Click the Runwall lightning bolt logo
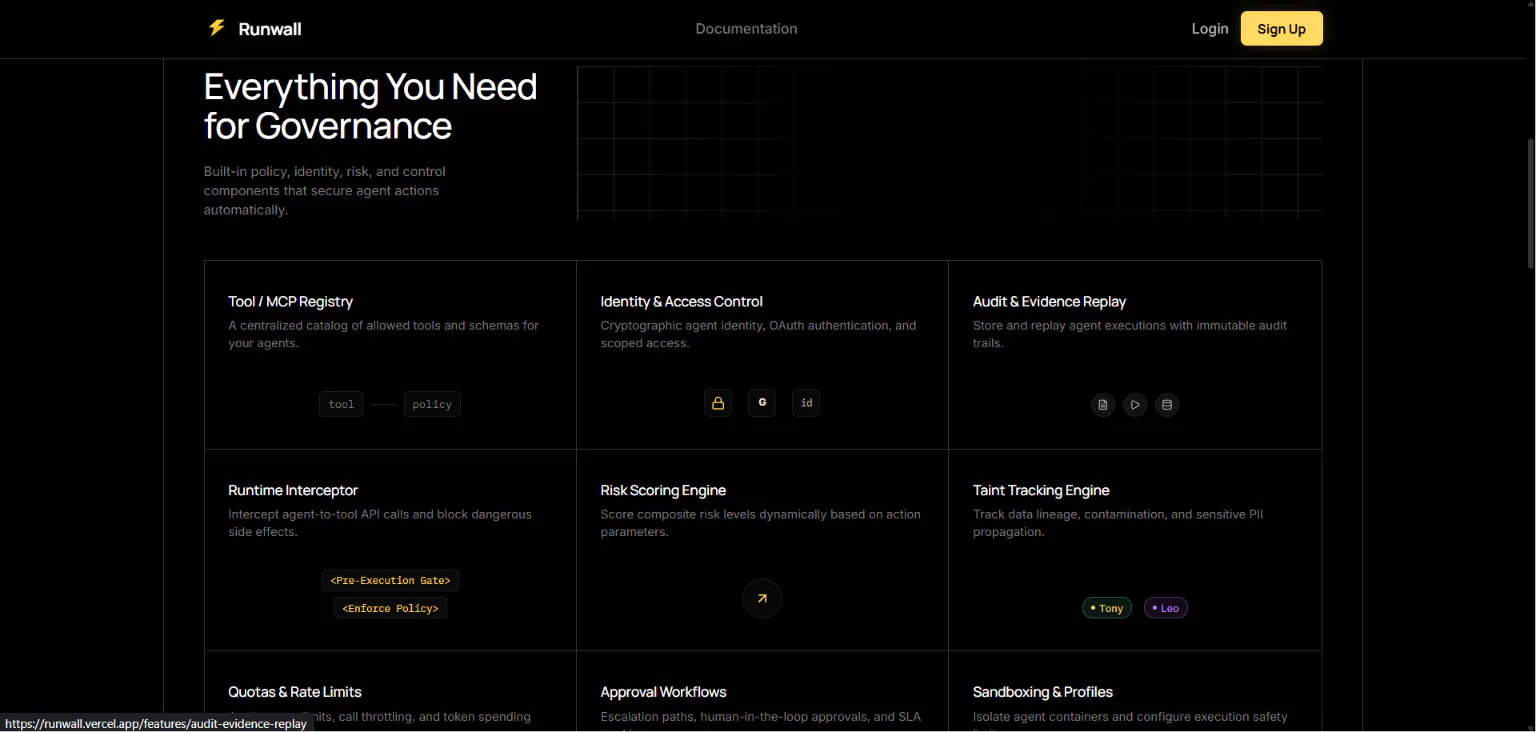The image size is (1536, 732). pyautogui.click(x=216, y=28)
